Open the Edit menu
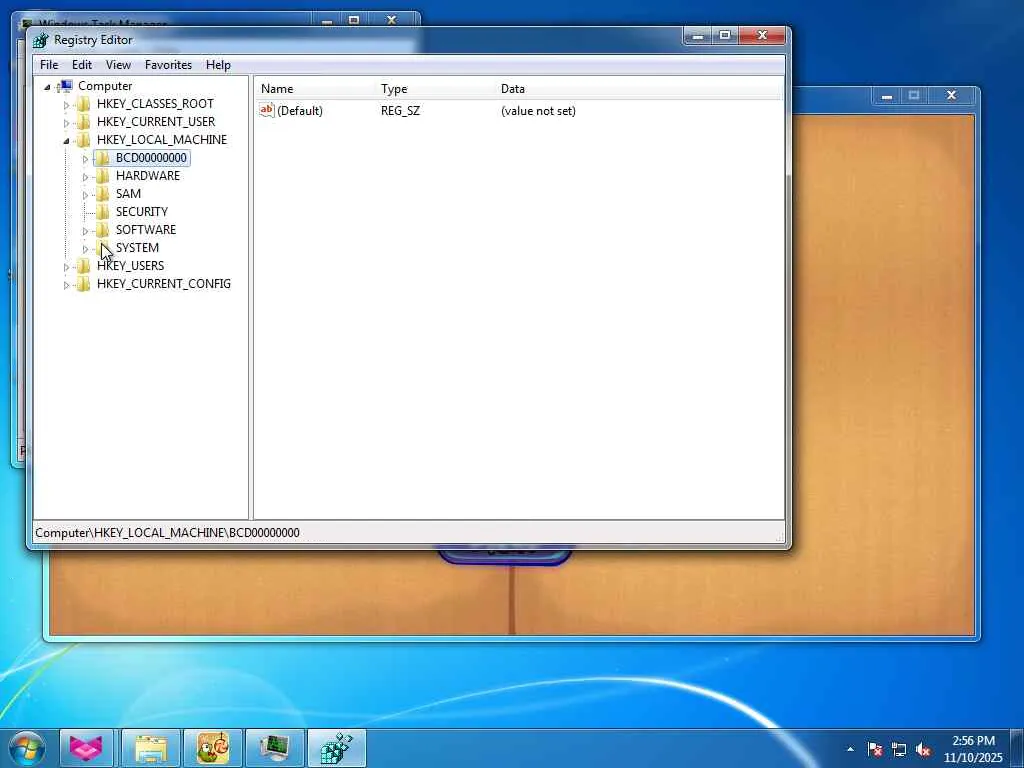 (82, 65)
